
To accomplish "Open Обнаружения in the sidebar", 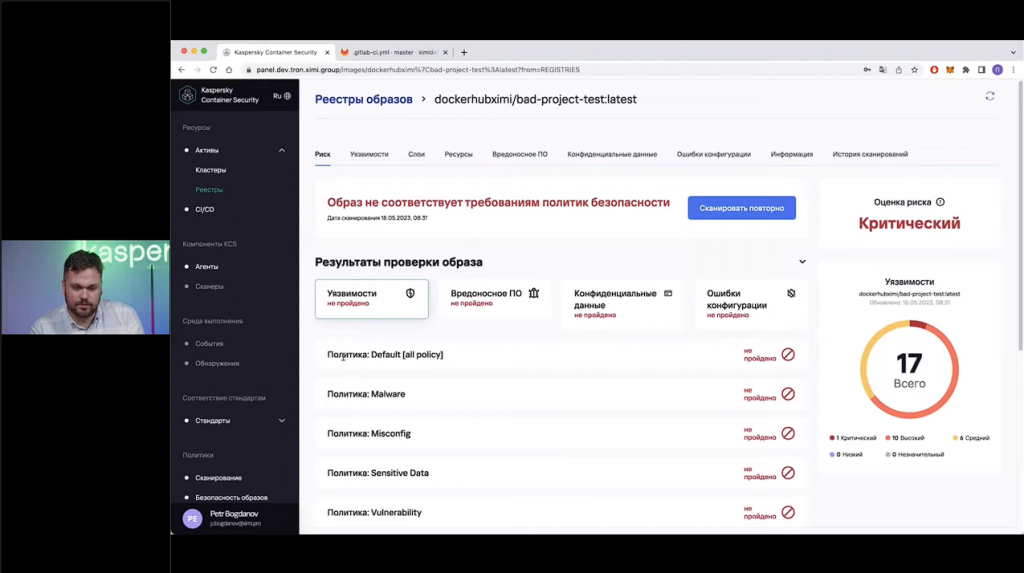I will coord(217,363).
